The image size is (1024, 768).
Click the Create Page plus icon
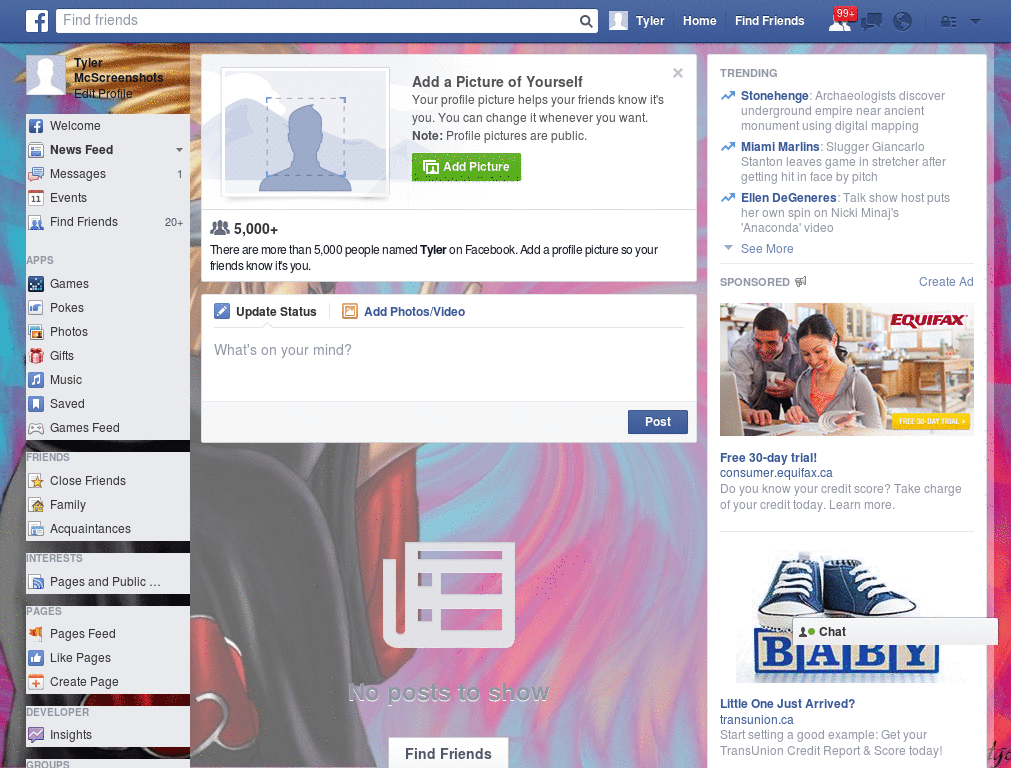[x=36, y=682]
